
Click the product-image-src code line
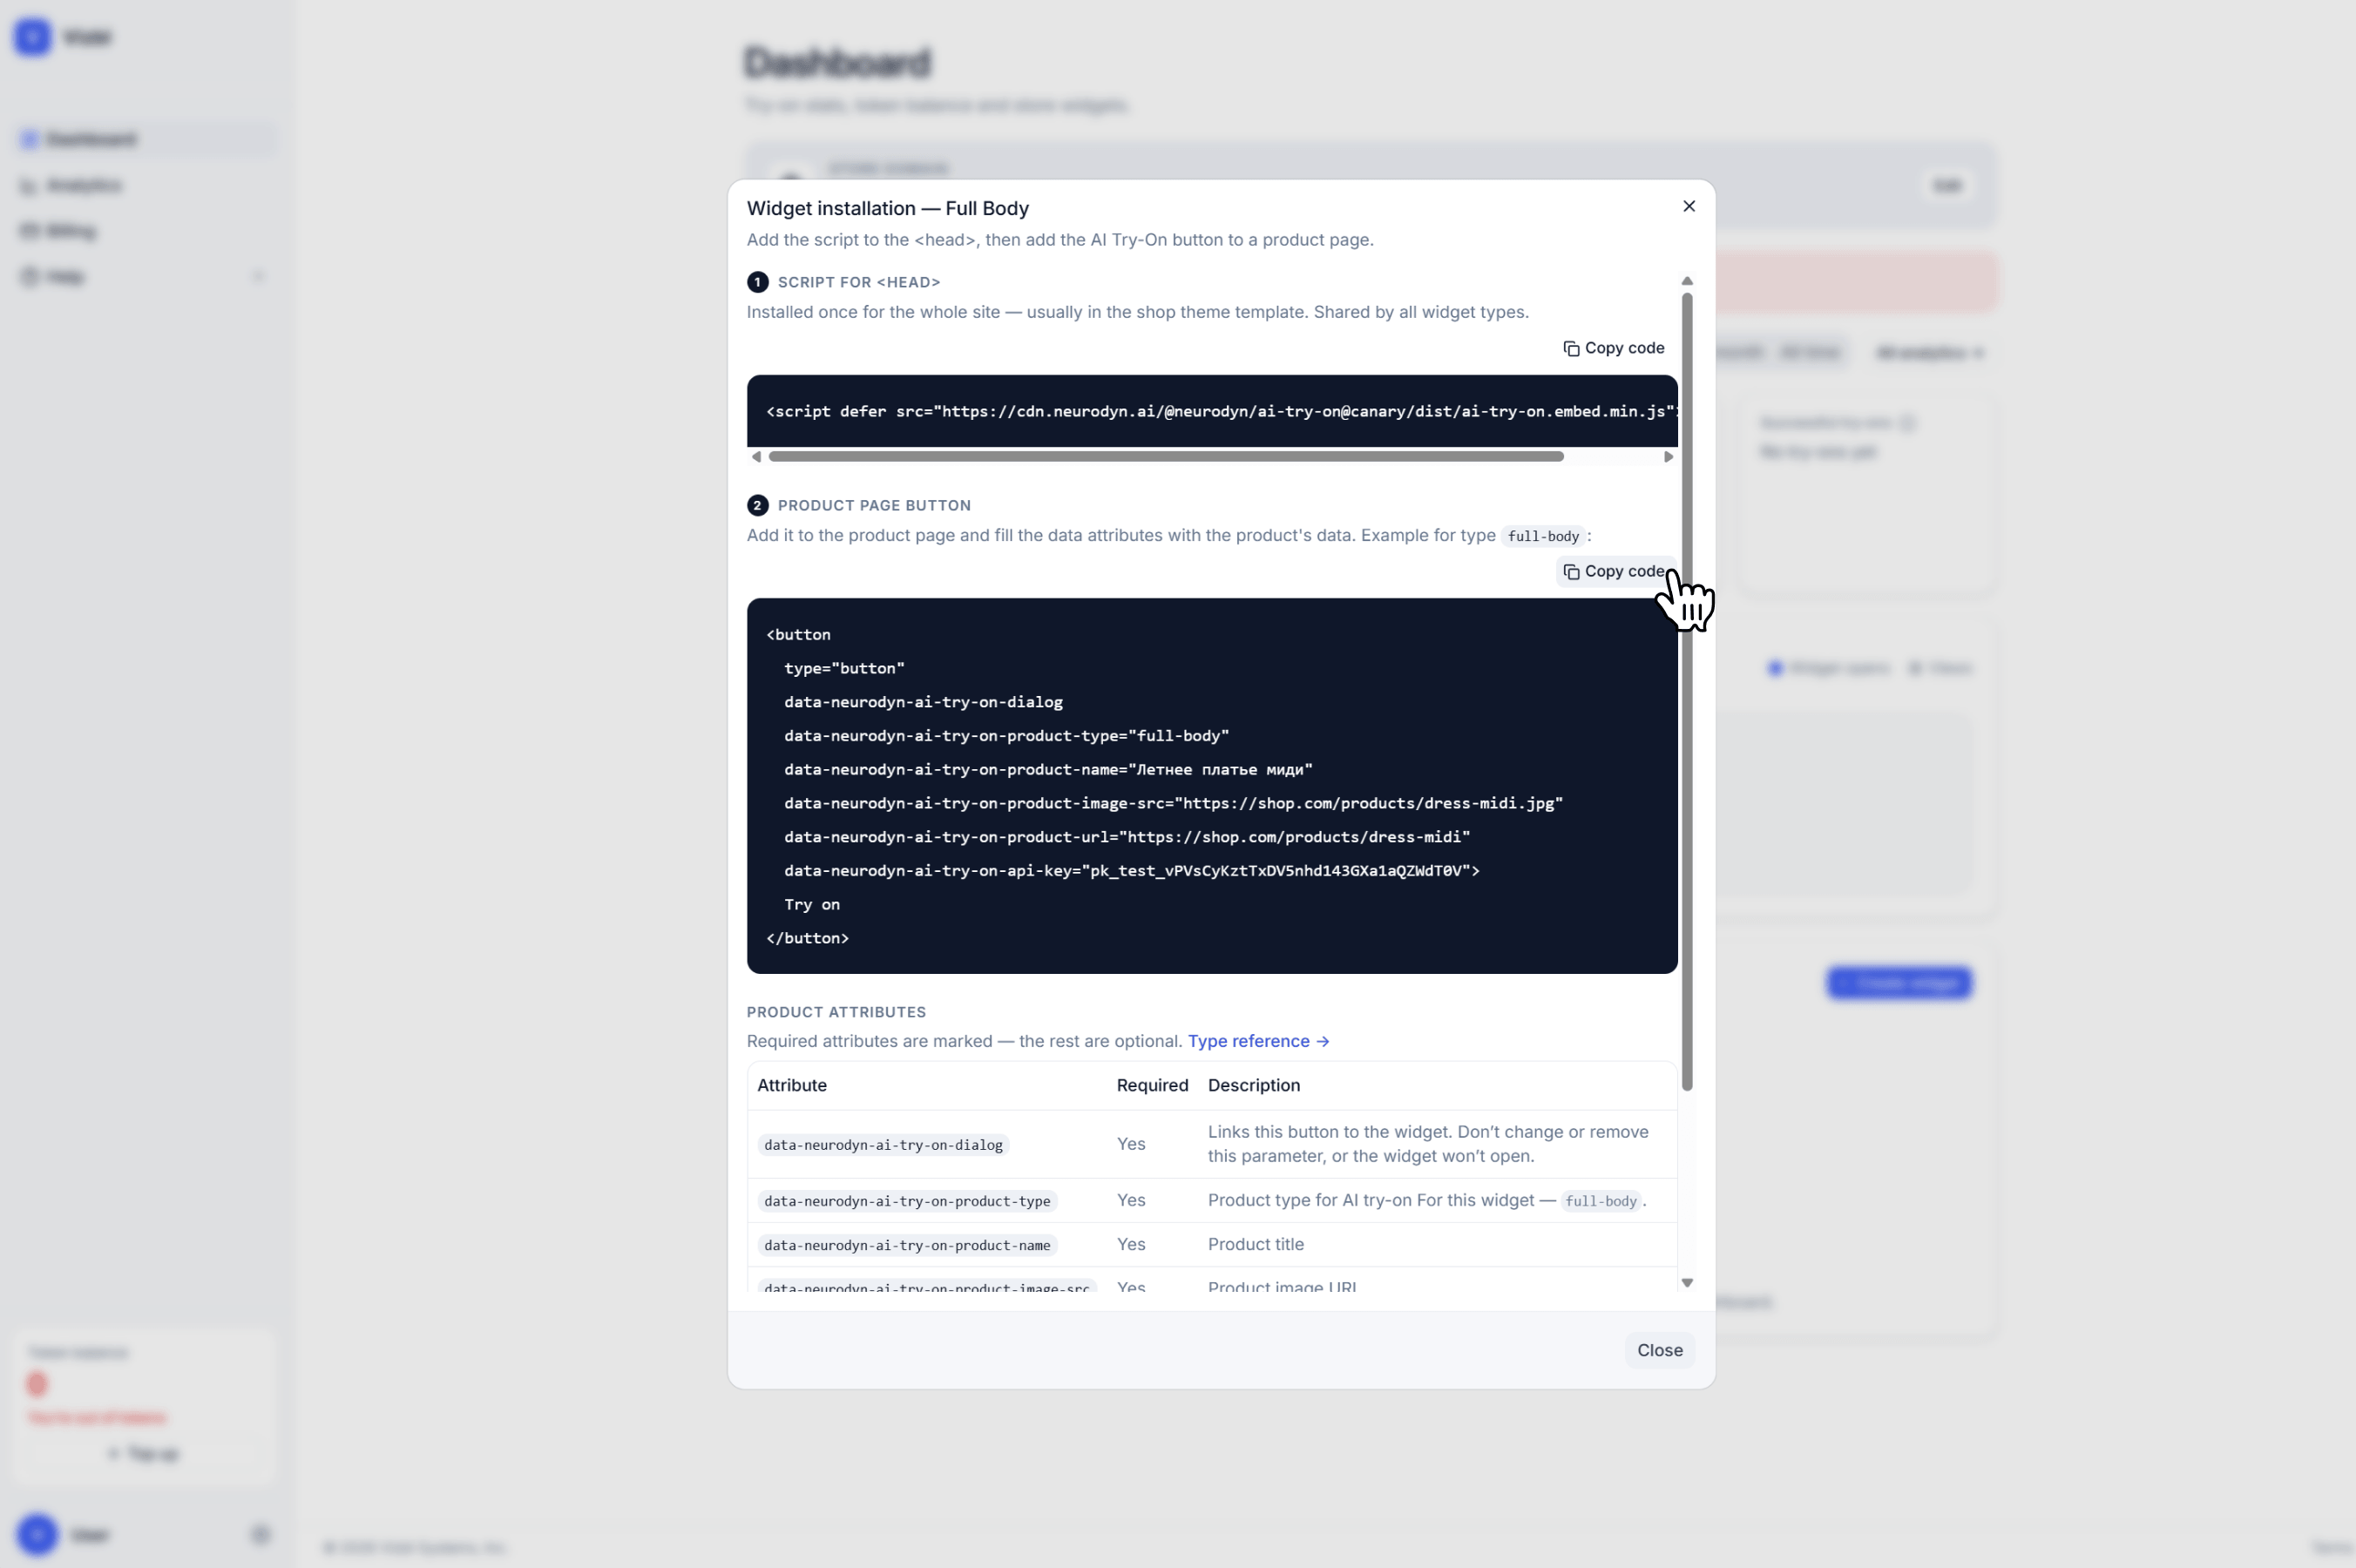1173,803
